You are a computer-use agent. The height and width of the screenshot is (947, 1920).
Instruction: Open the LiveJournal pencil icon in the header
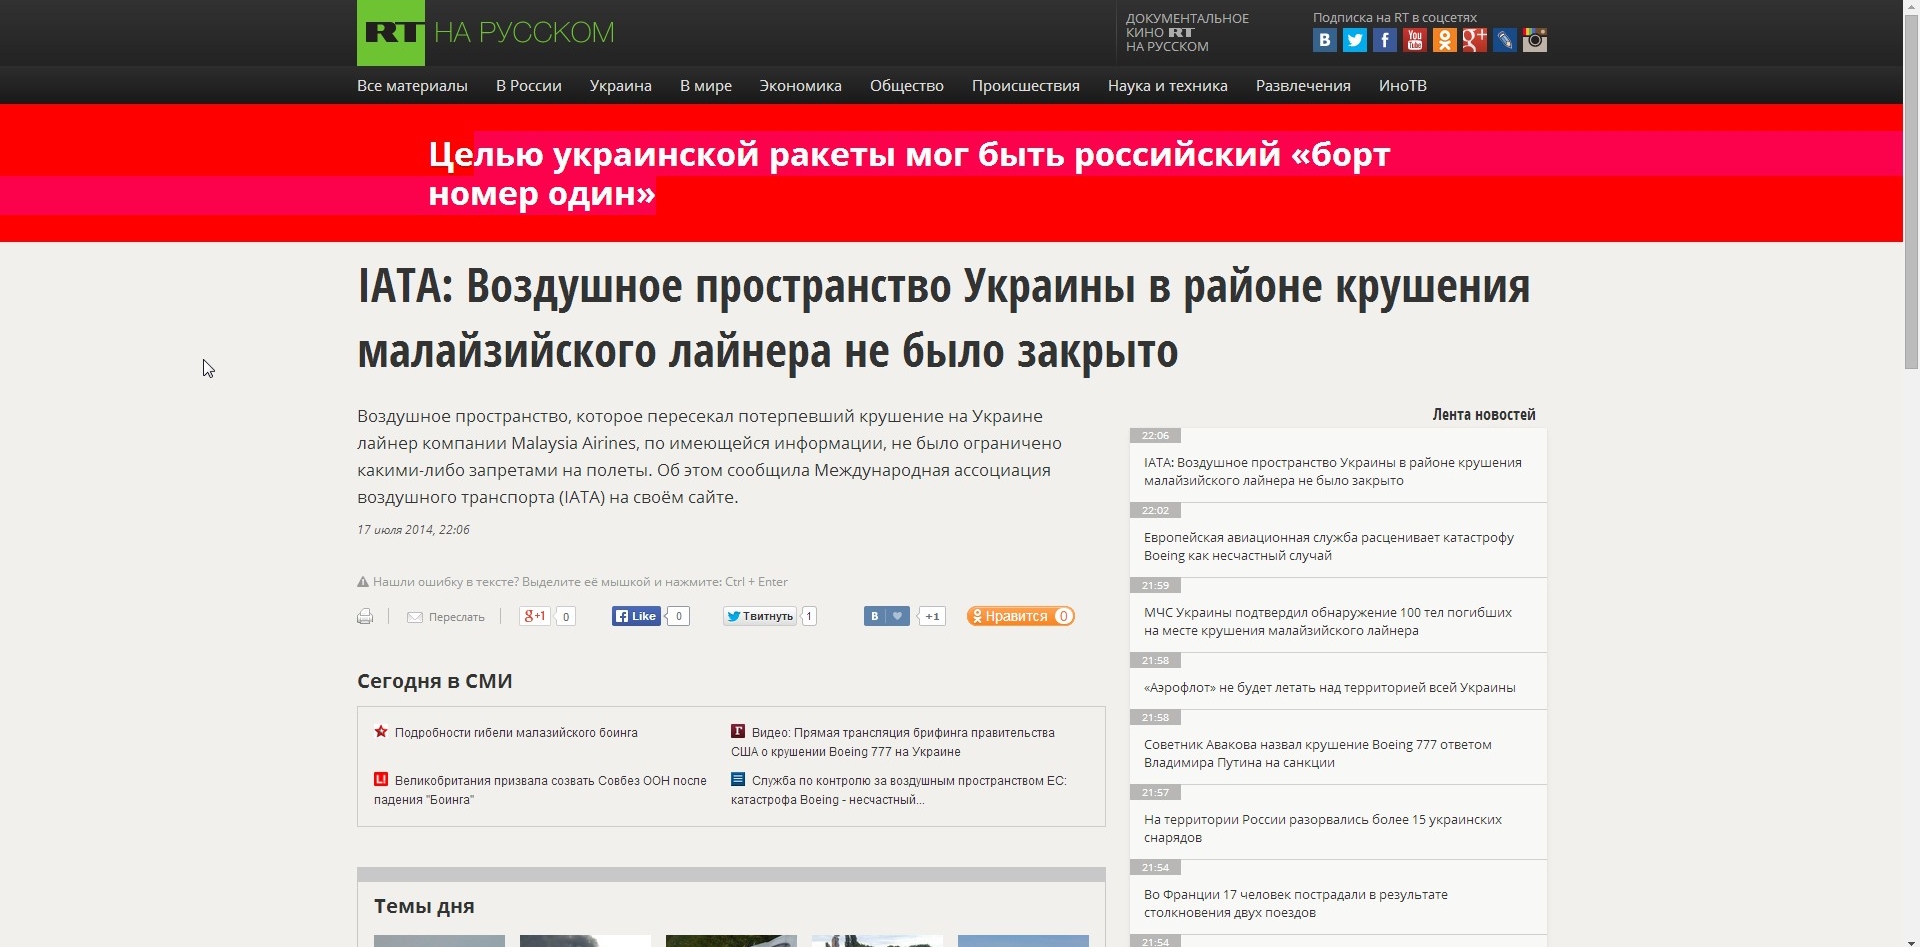coord(1504,40)
